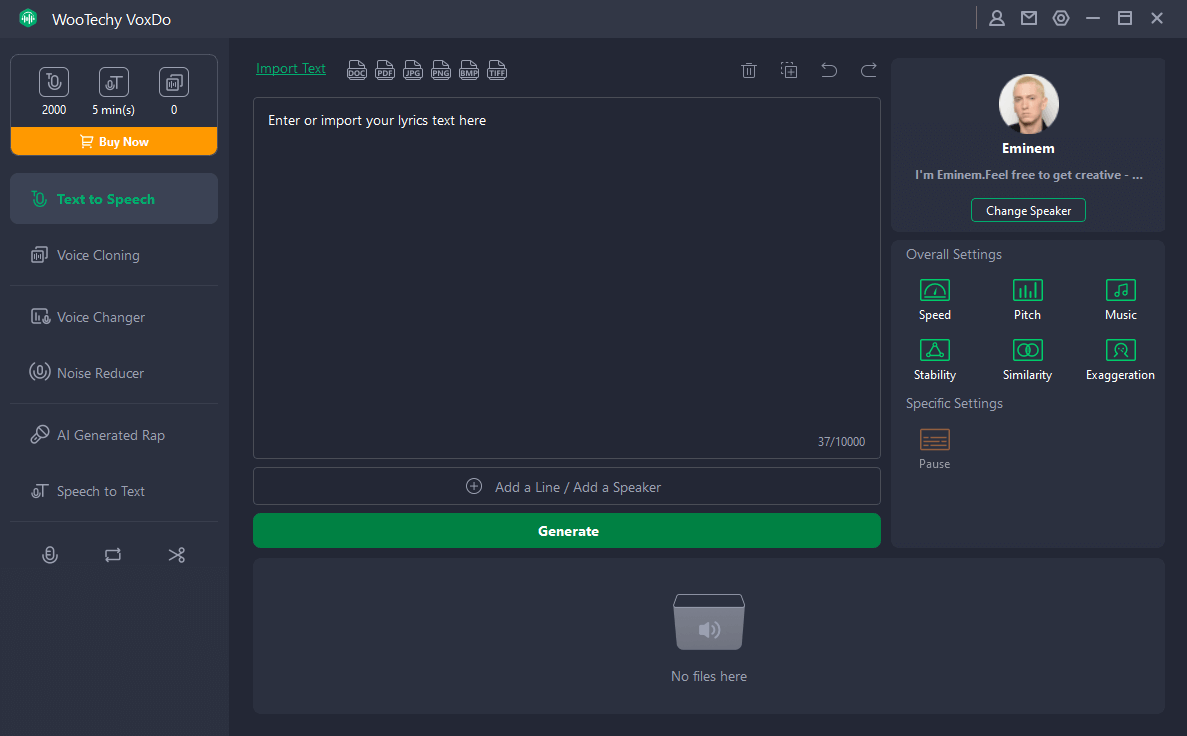
Task: Switch to Voice Cloning
Action: point(98,255)
